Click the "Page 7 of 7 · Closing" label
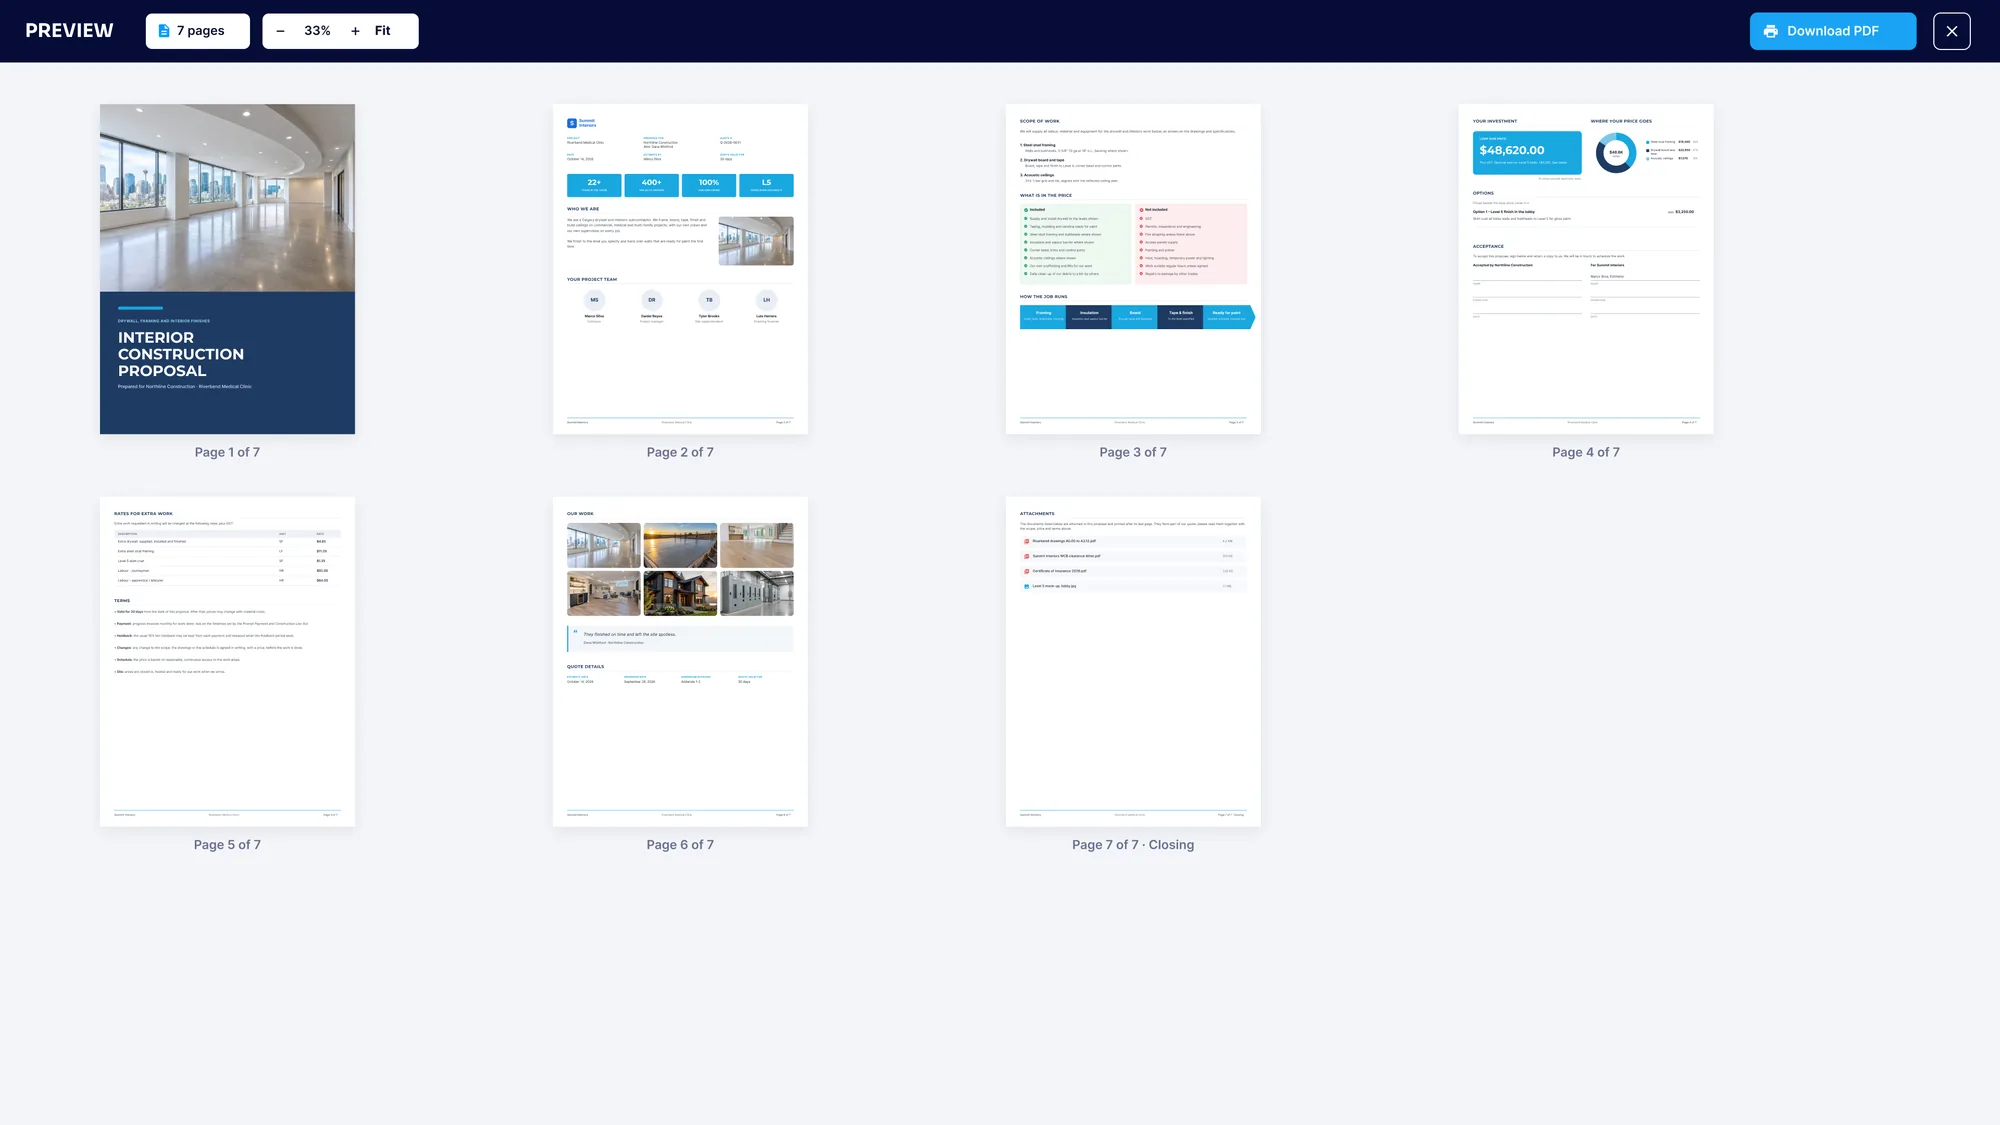The width and height of the screenshot is (2000, 1125). pos(1133,844)
